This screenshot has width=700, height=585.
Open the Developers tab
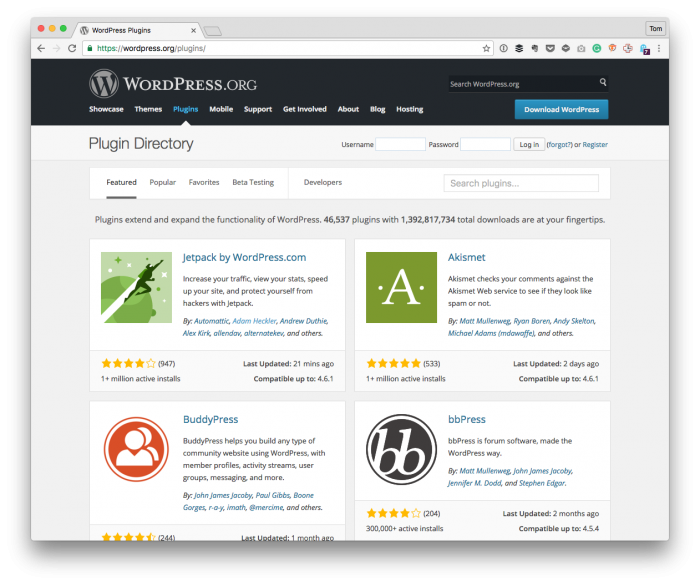click(x=323, y=182)
